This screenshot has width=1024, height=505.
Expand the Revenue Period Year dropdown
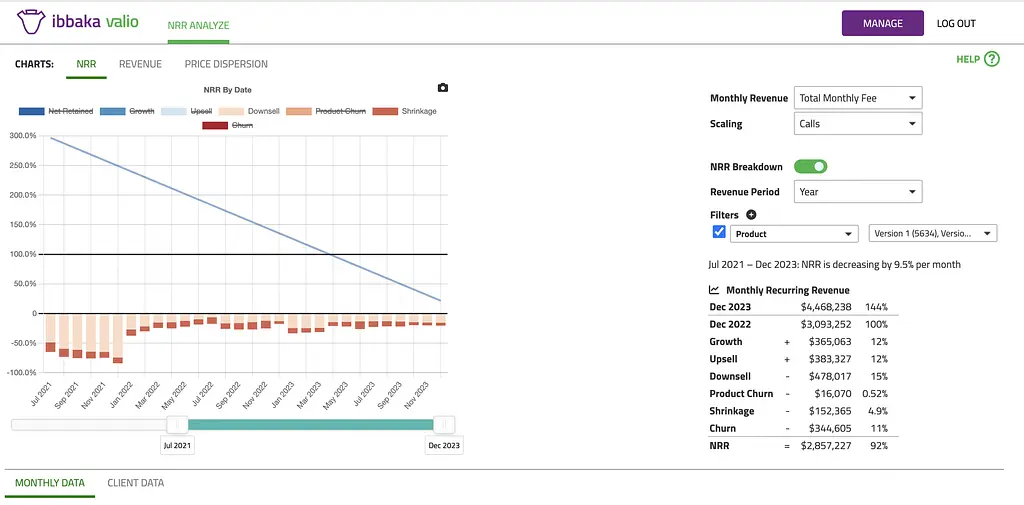857,192
